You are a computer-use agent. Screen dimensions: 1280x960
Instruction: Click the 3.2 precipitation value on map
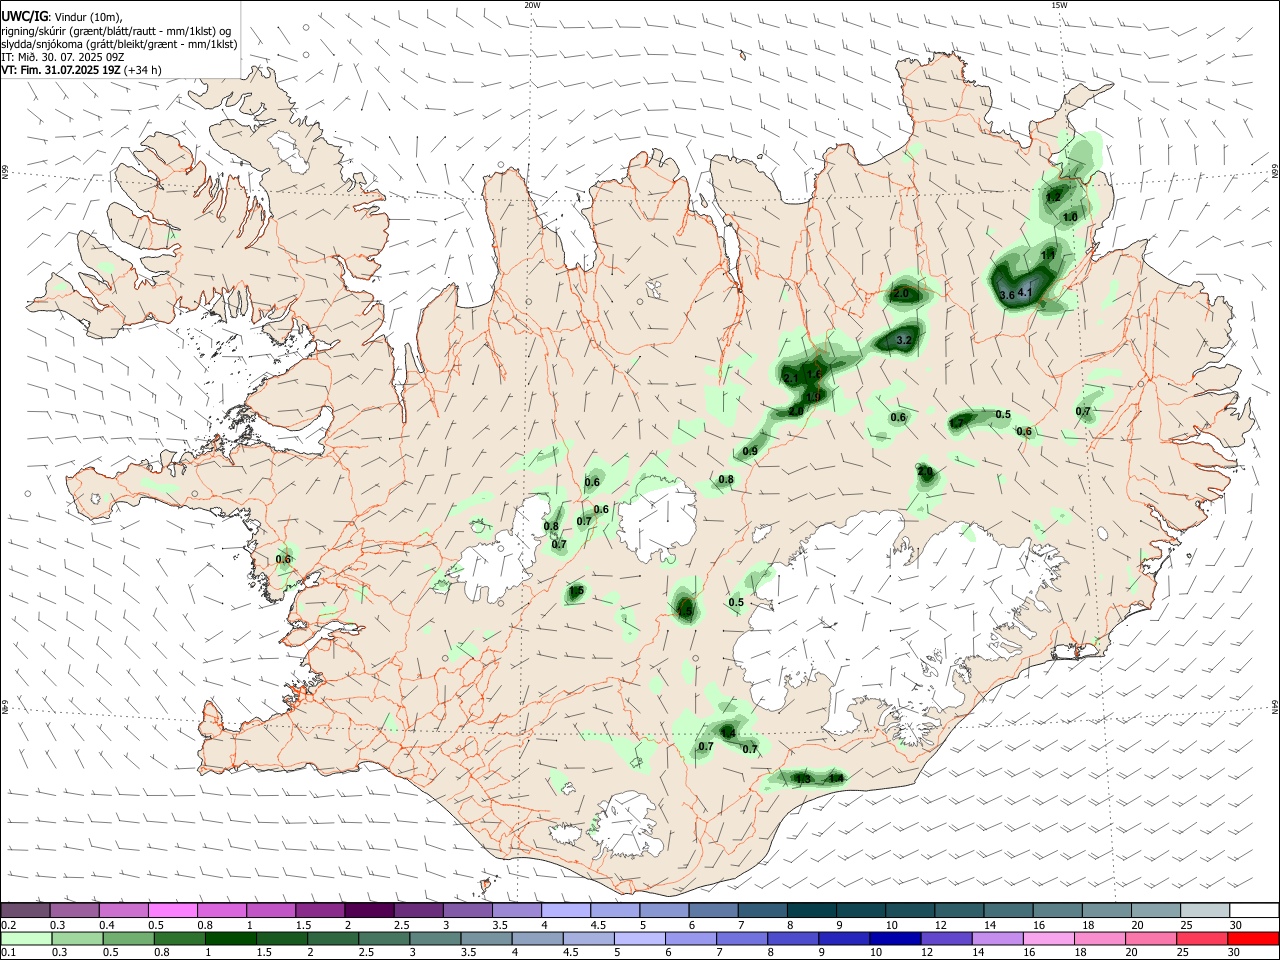(903, 341)
